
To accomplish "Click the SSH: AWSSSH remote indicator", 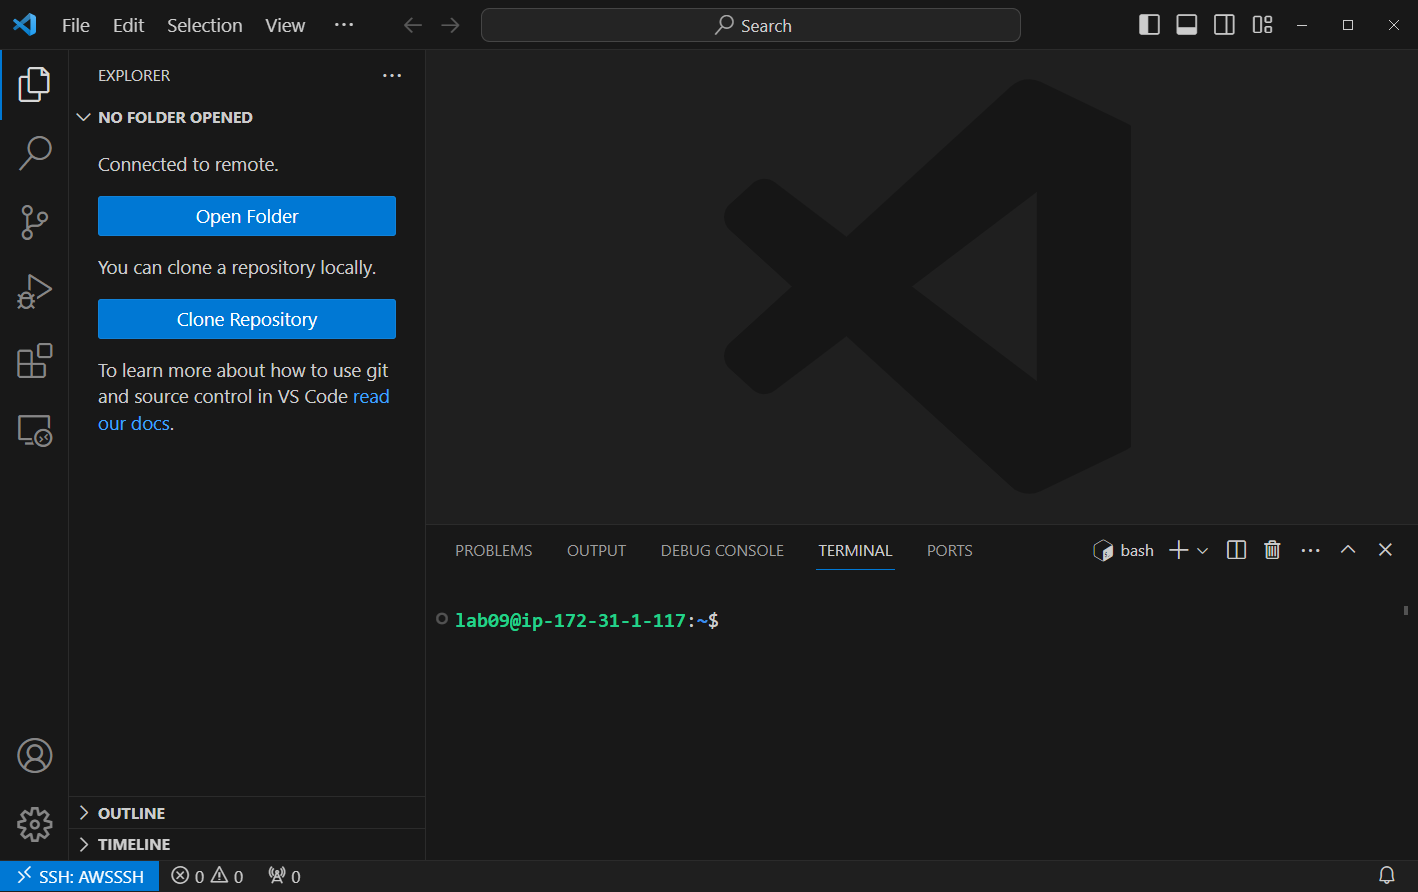I will coord(80,876).
